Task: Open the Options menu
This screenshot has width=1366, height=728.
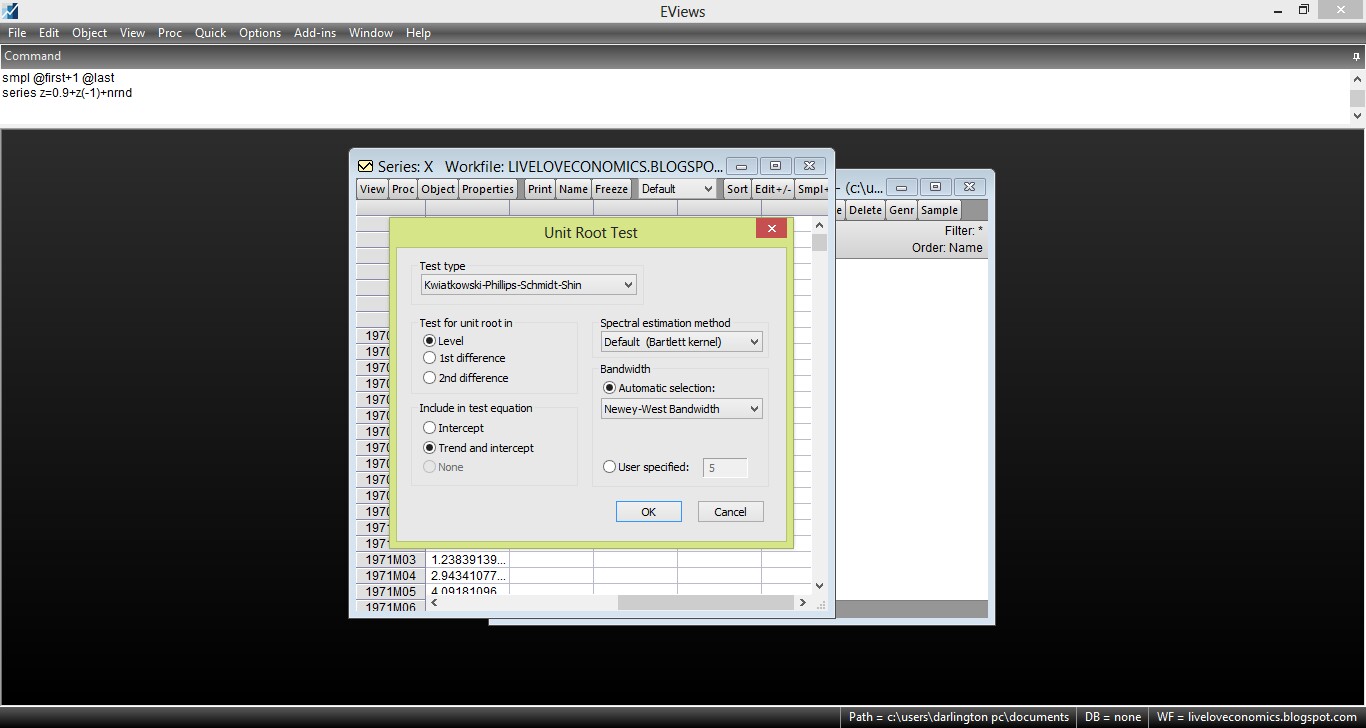Action: (x=260, y=33)
